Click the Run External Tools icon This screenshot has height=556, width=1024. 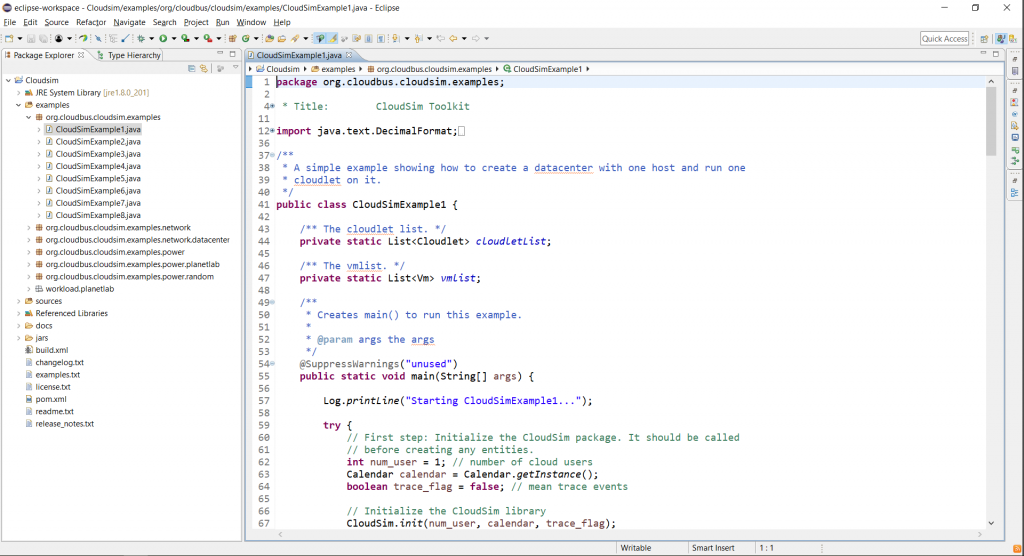point(208,39)
